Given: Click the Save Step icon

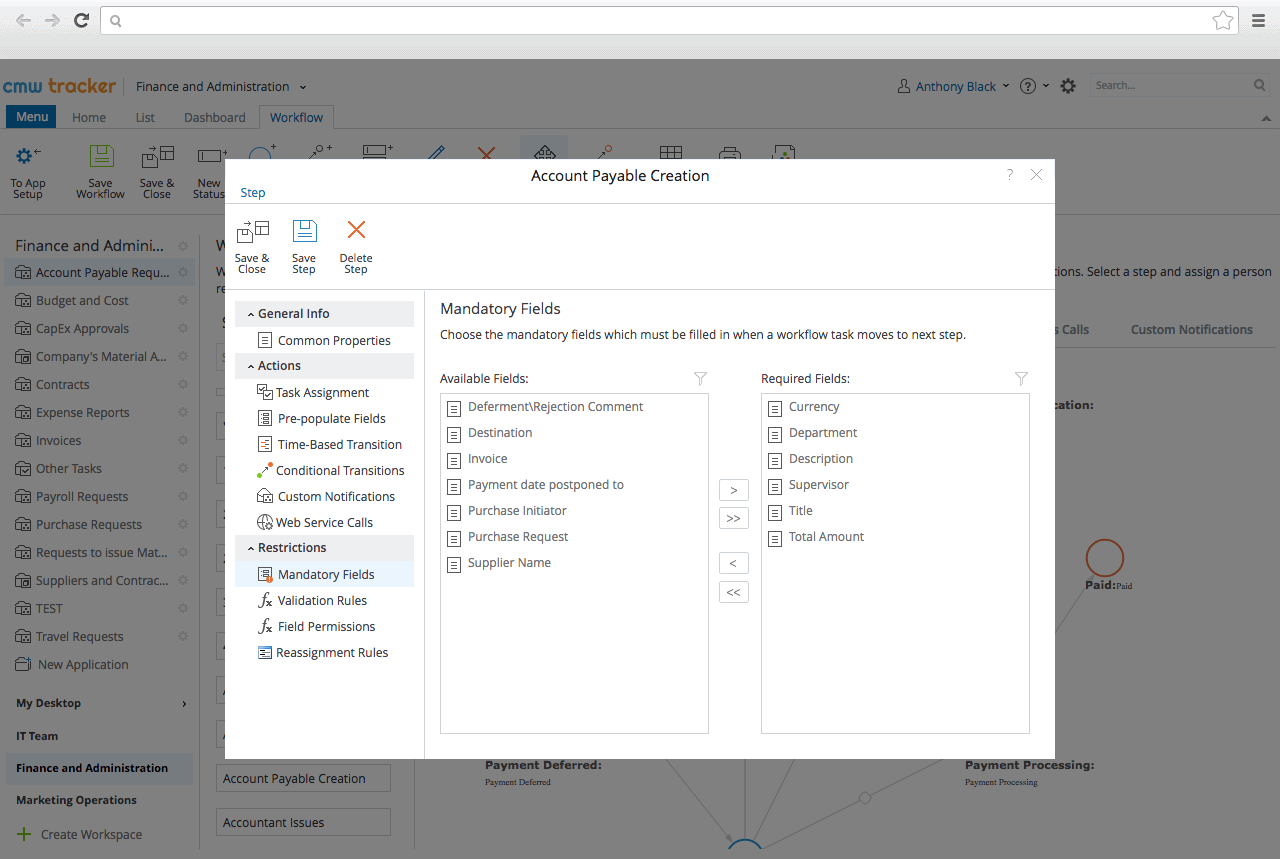Looking at the screenshot, I should tap(304, 232).
